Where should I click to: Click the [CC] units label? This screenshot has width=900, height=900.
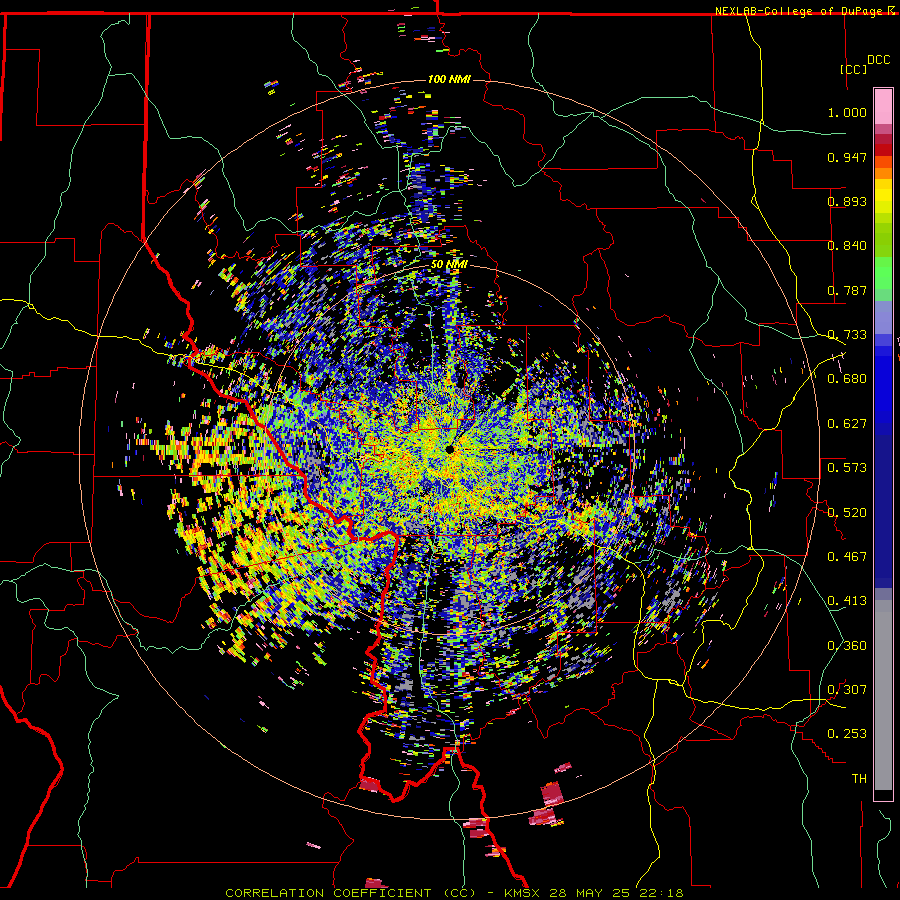(854, 69)
